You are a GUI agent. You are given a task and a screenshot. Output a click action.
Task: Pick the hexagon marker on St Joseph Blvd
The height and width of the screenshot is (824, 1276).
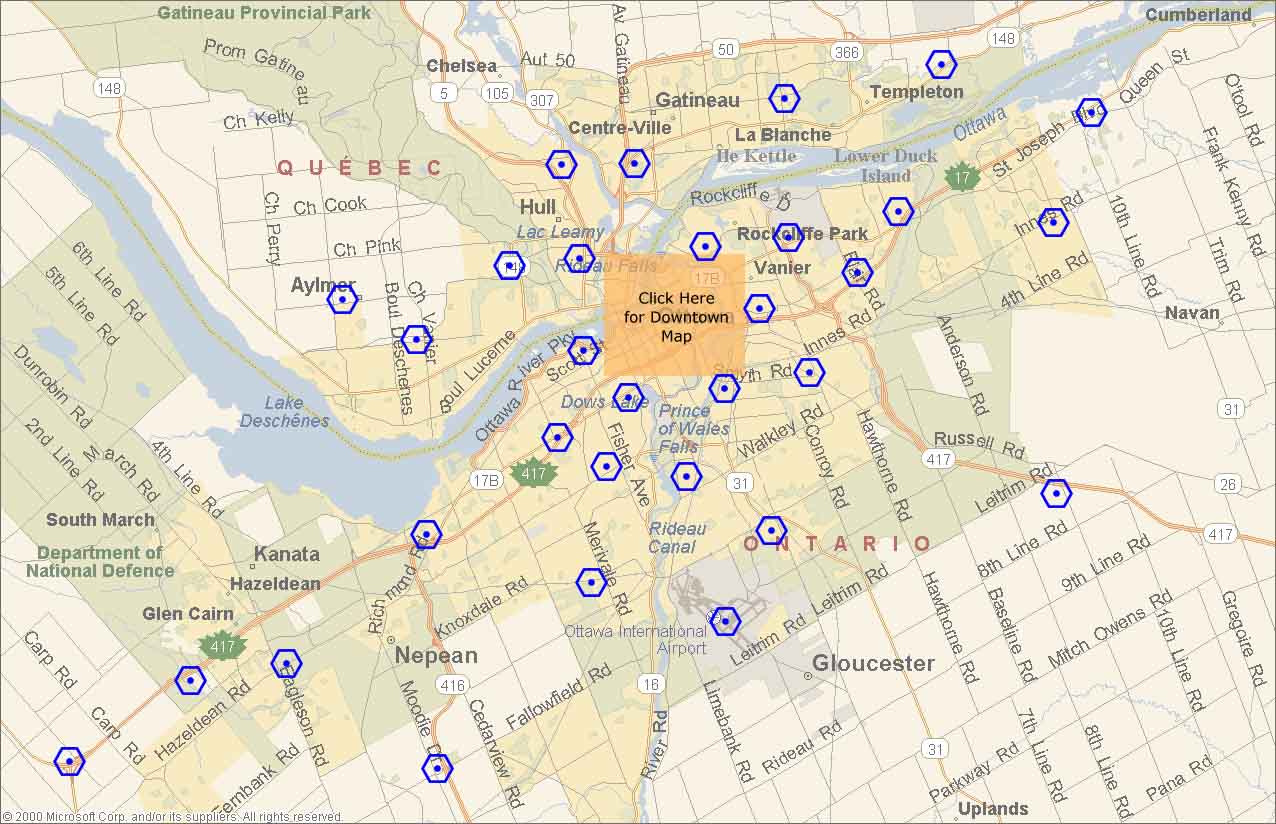(x=1091, y=111)
